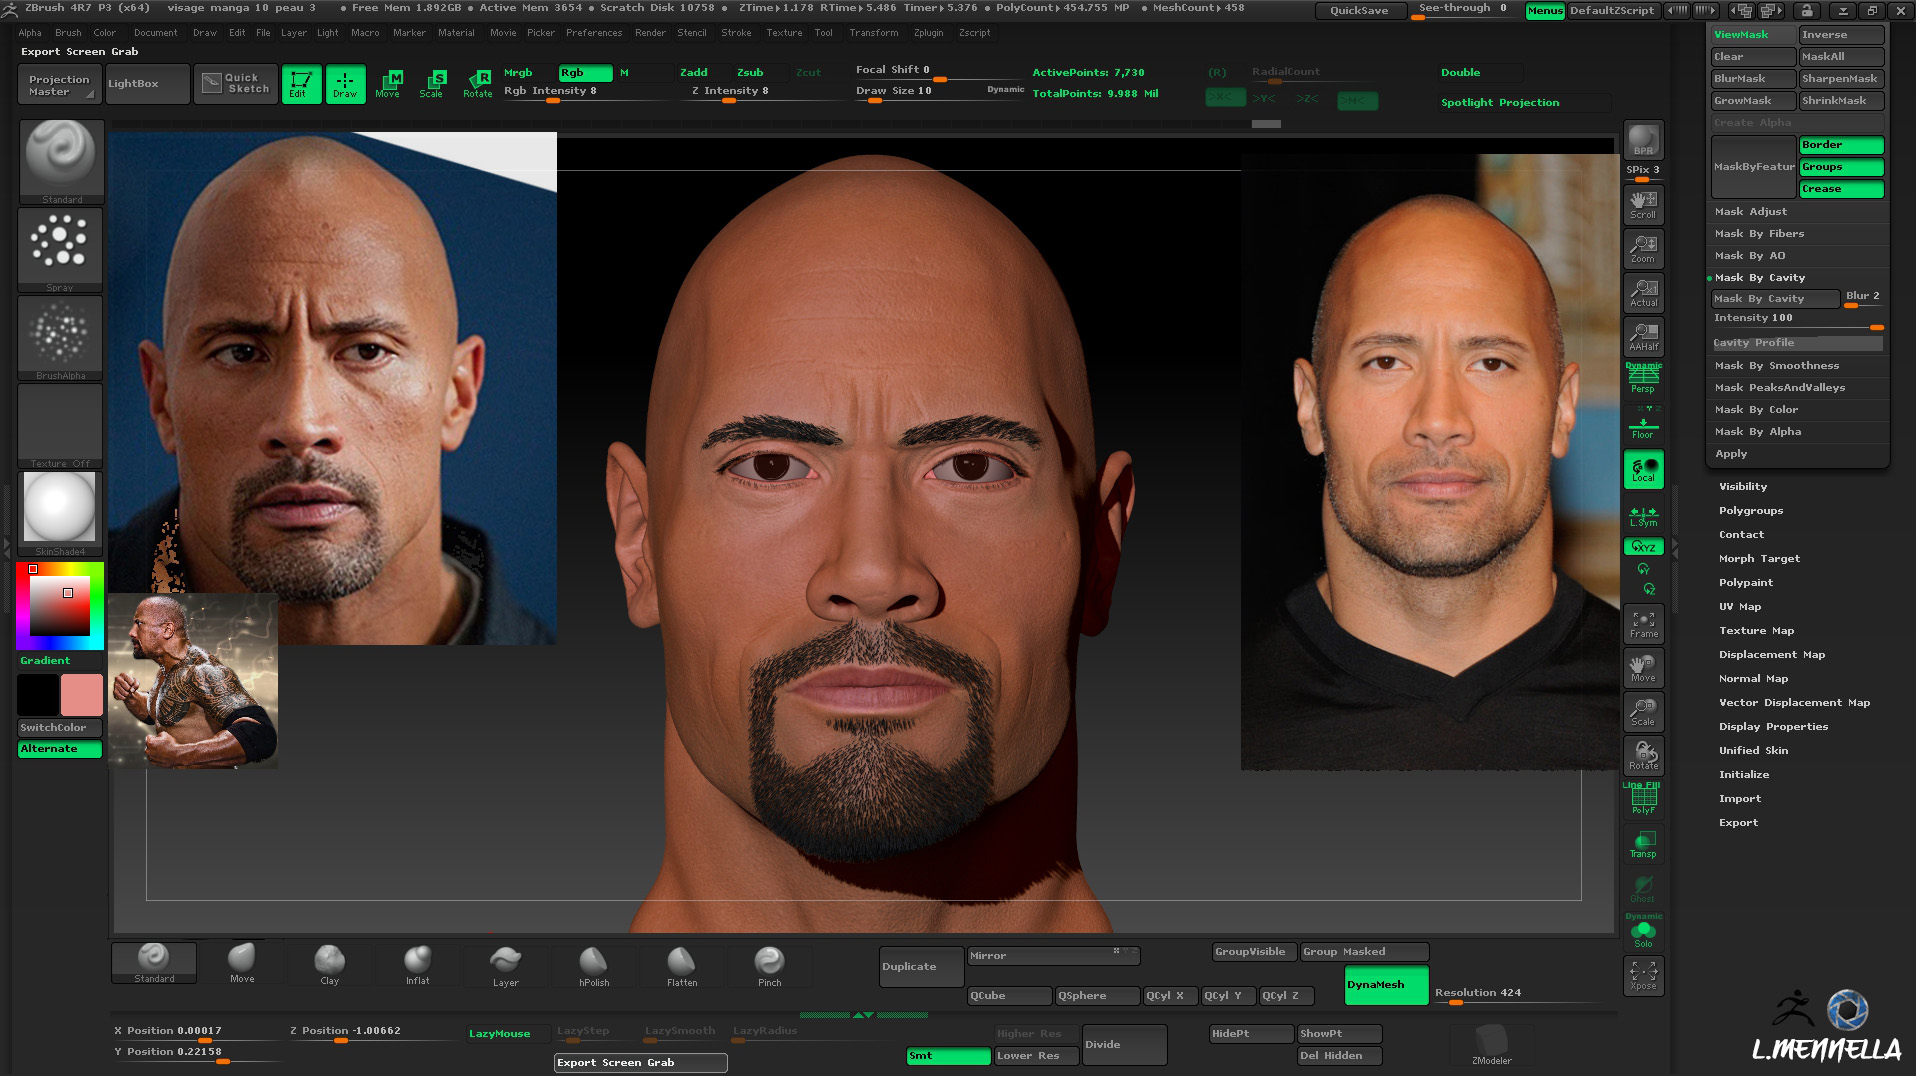
Task: Select the Scale transform icon in top bar
Action: click(431, 84)
